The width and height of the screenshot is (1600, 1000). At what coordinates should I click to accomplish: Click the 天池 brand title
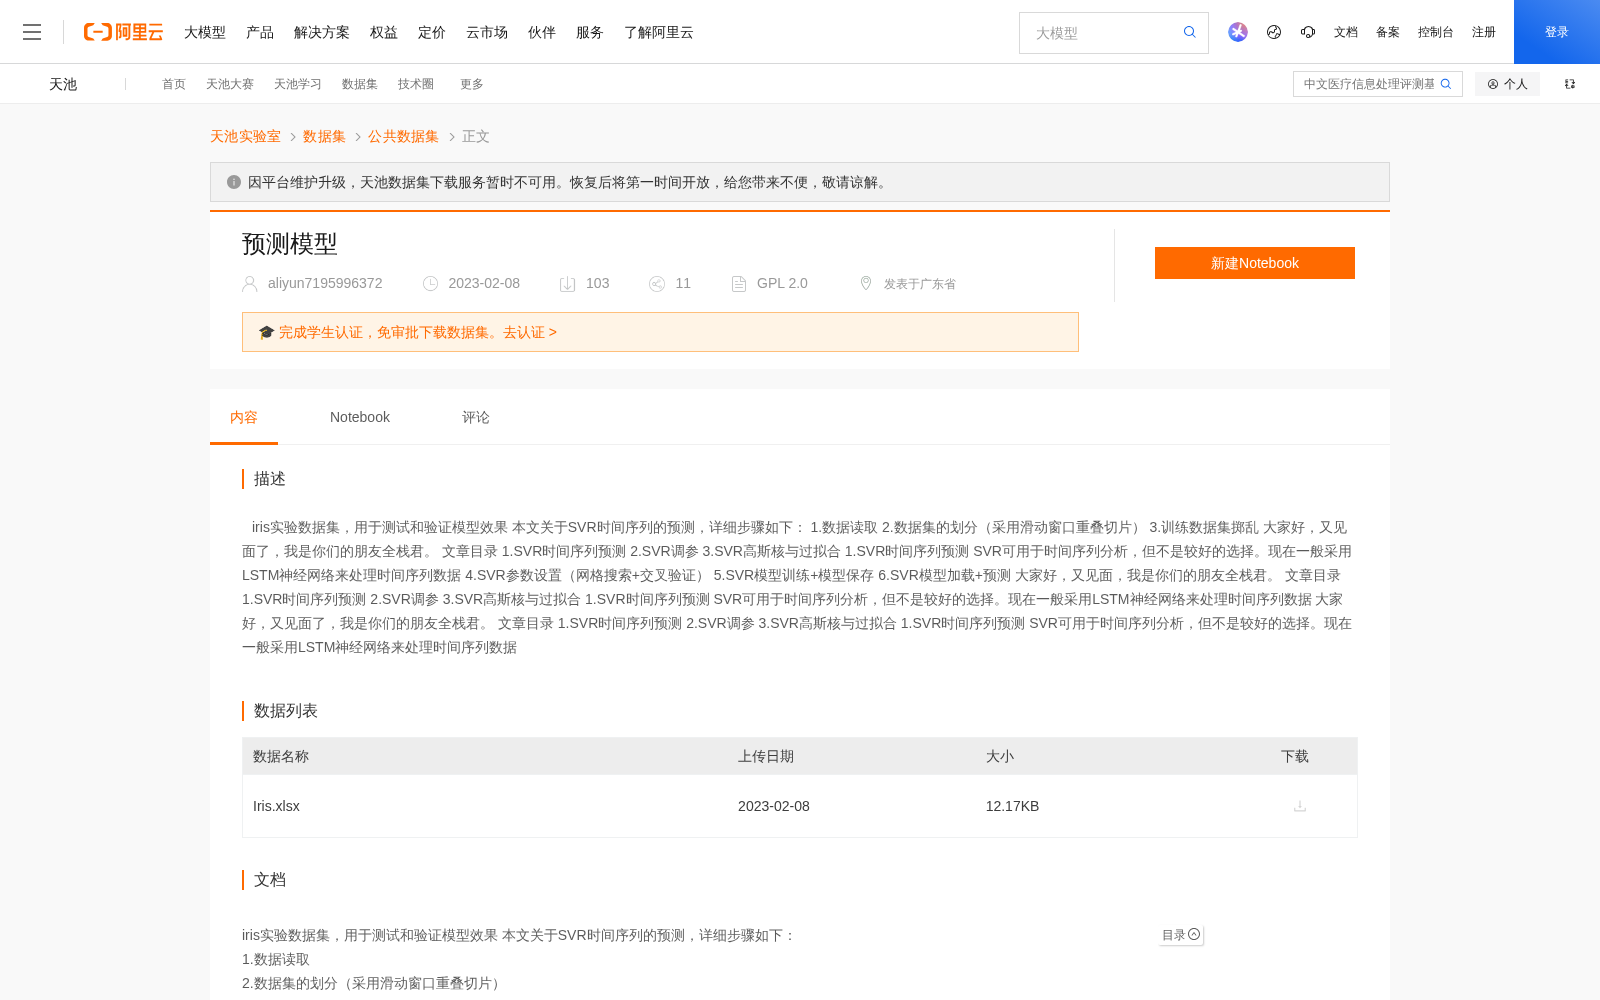63,84
